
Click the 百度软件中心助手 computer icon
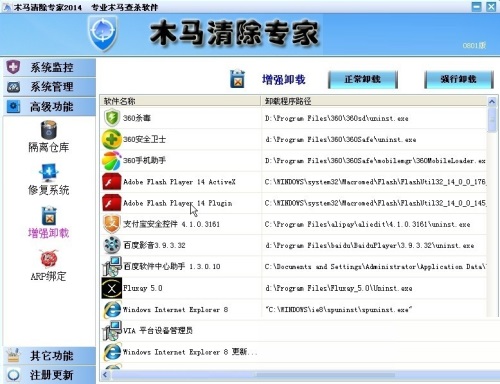click(x=112, y=266)
